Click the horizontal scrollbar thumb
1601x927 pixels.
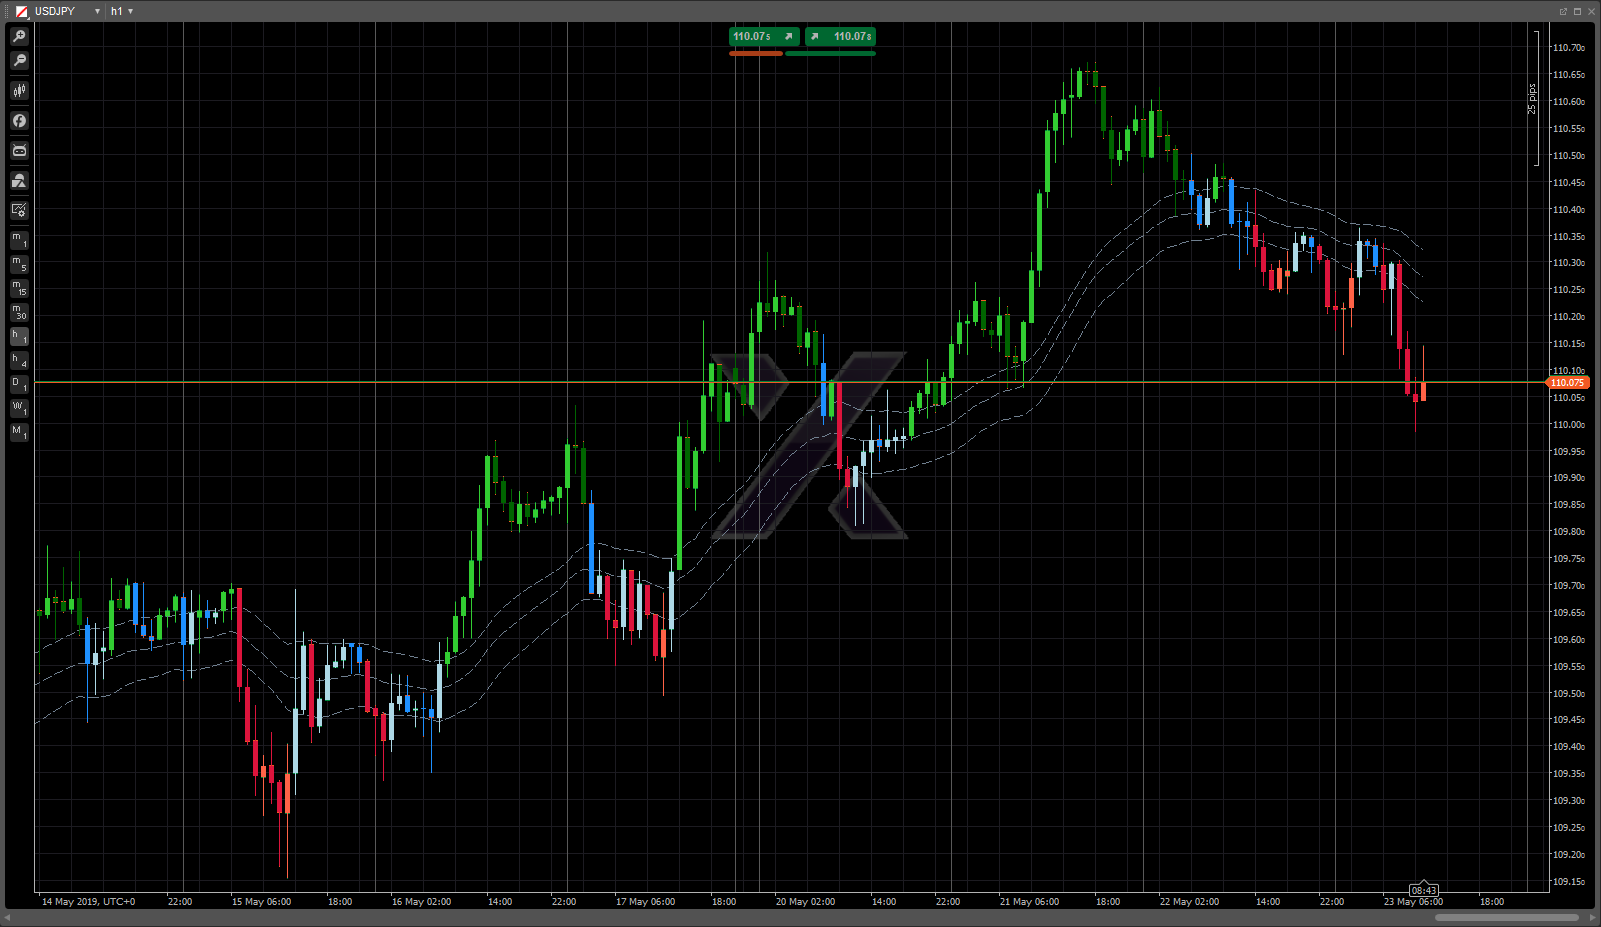pyautogui.click(x=1506, y=917)
